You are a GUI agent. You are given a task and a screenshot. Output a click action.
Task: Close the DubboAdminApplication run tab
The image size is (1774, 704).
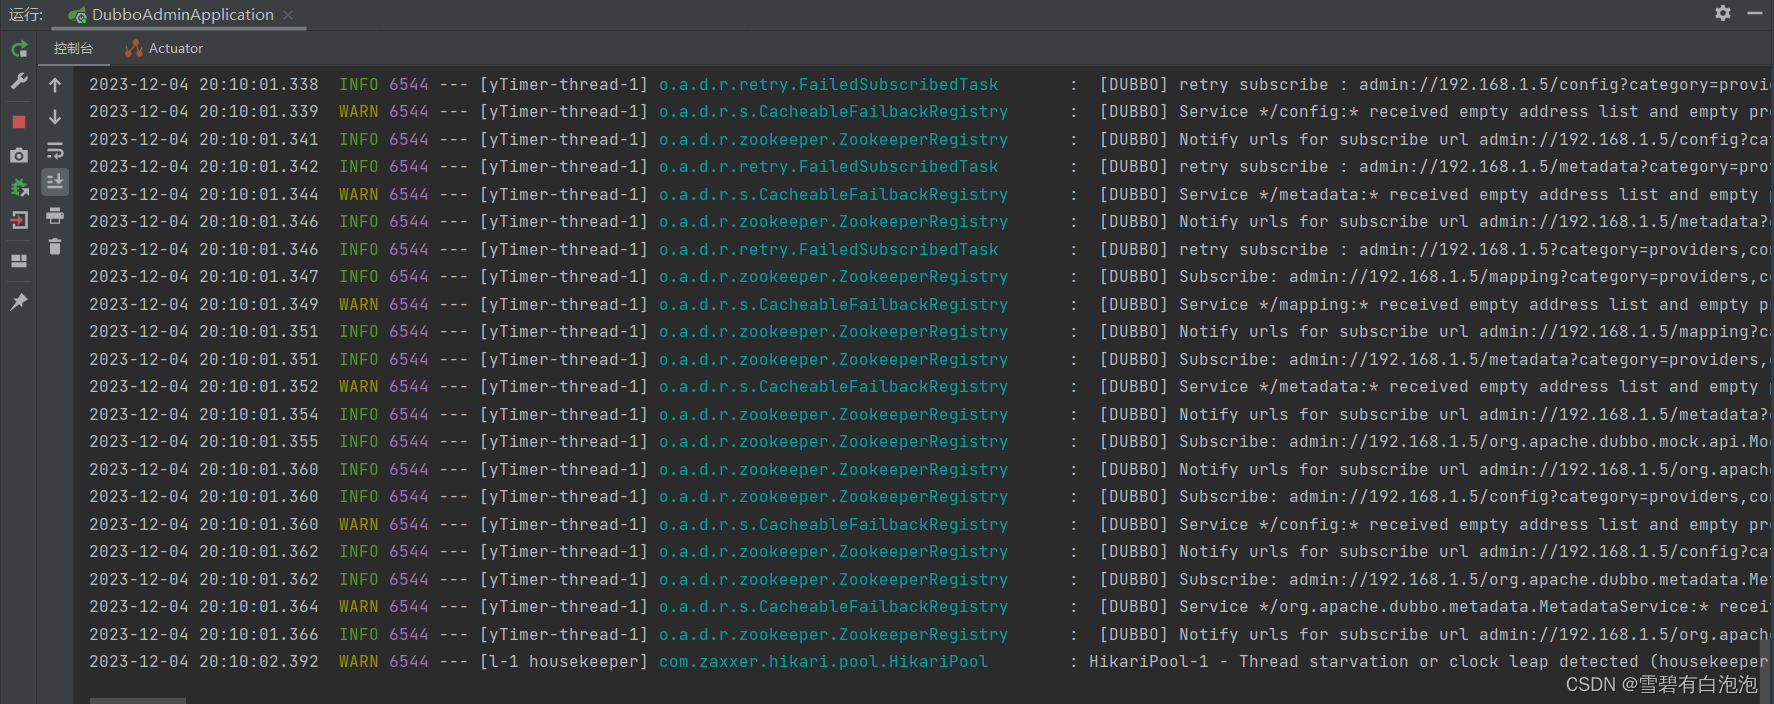coord(288,15)
